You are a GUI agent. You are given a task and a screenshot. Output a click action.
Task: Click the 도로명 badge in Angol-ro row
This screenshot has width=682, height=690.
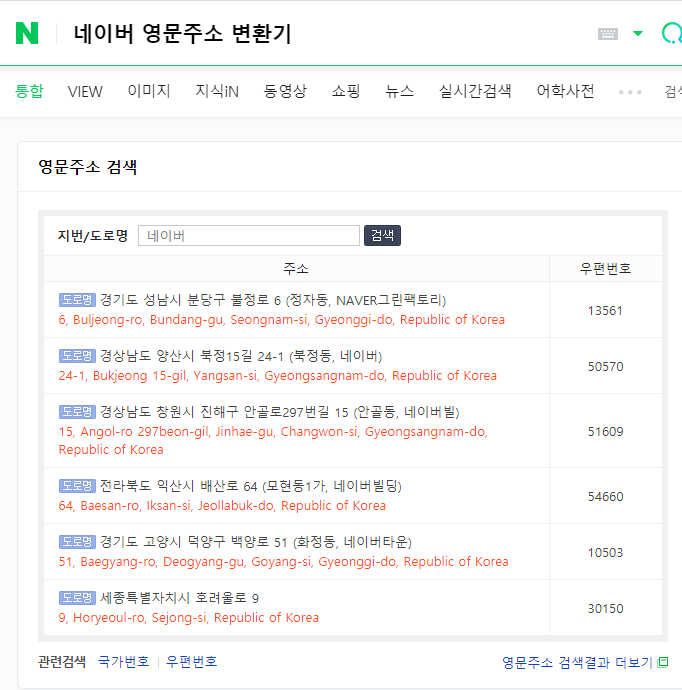point(77,412)
